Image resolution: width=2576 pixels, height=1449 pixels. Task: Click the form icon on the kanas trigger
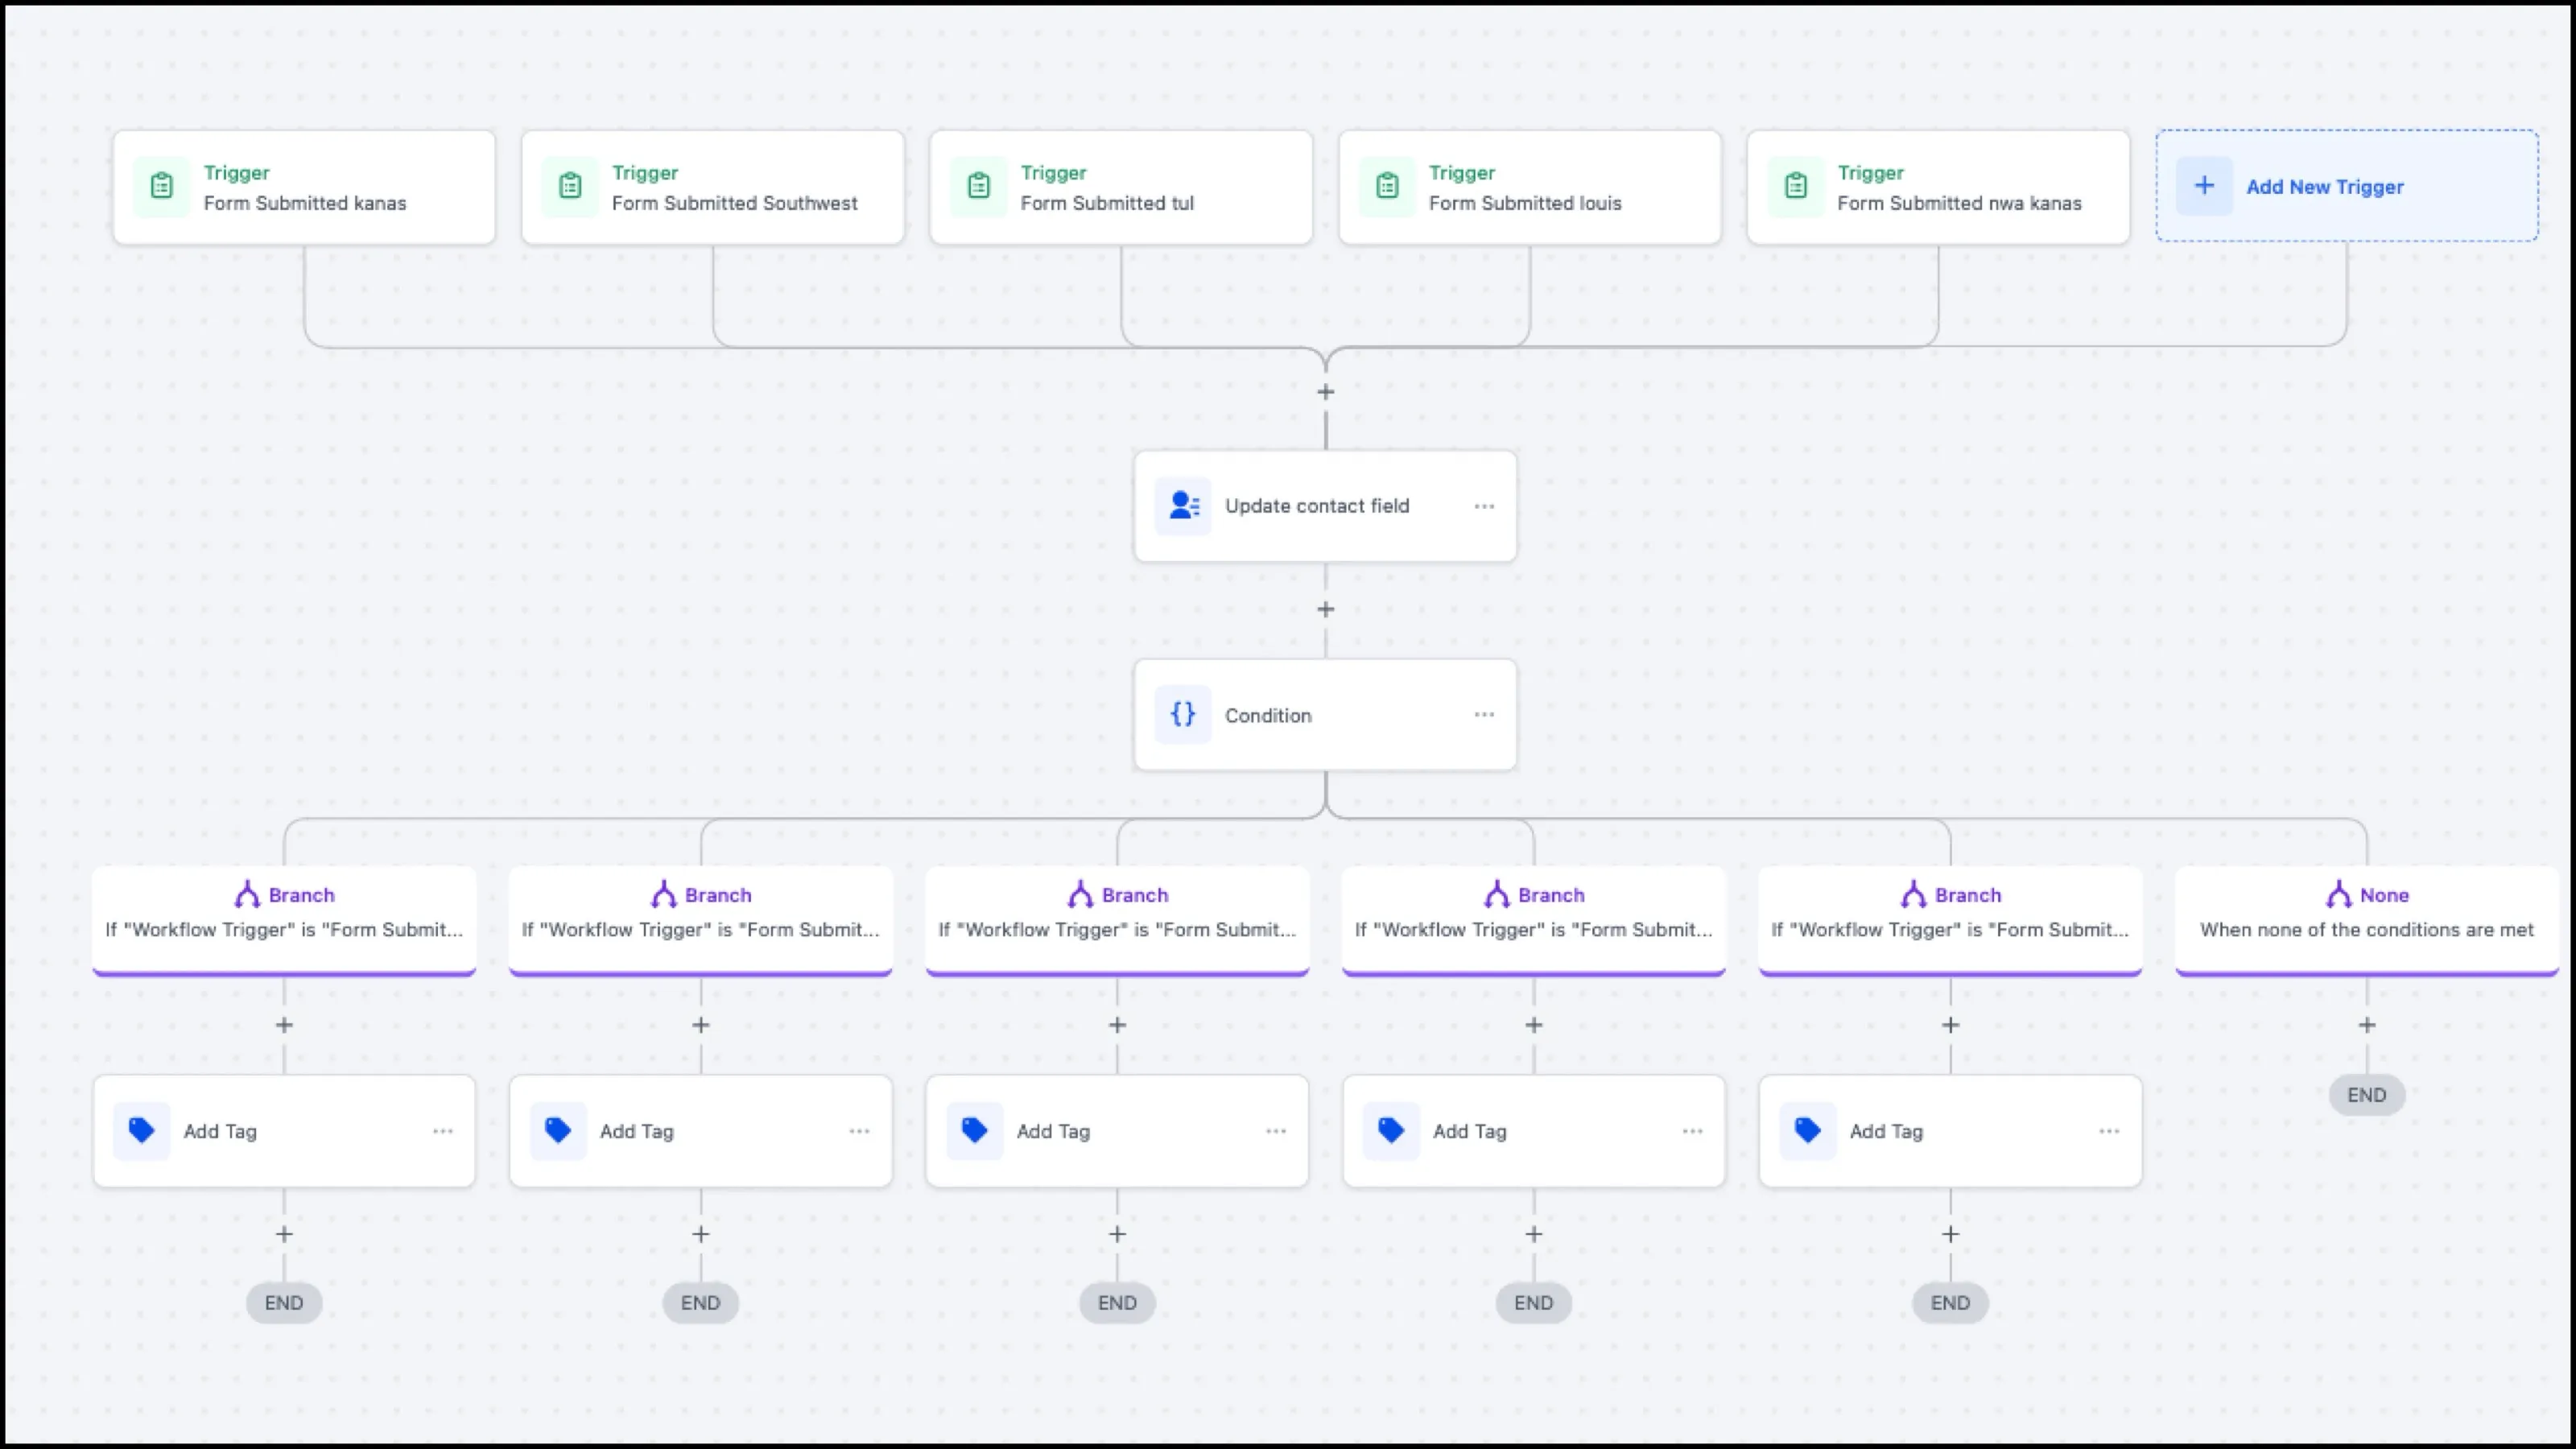[162, 186]
